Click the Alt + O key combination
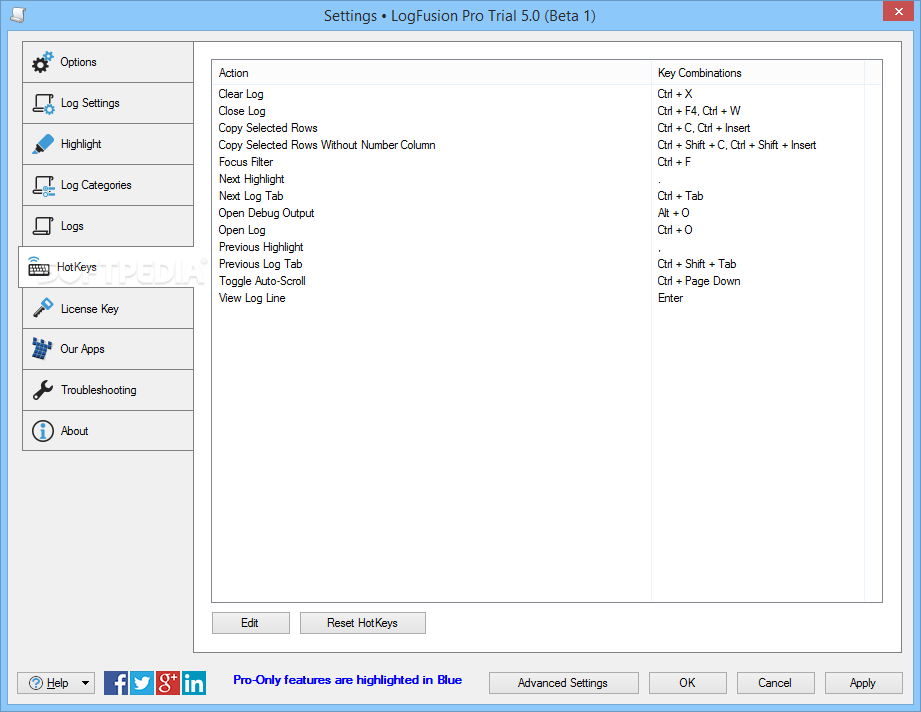This screenshot has height=712, width=921. click(674, 213)
